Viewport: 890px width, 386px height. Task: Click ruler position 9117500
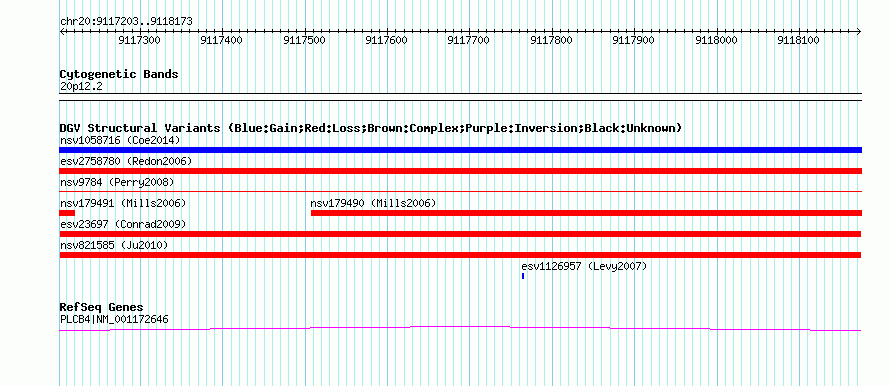[304, 40]
